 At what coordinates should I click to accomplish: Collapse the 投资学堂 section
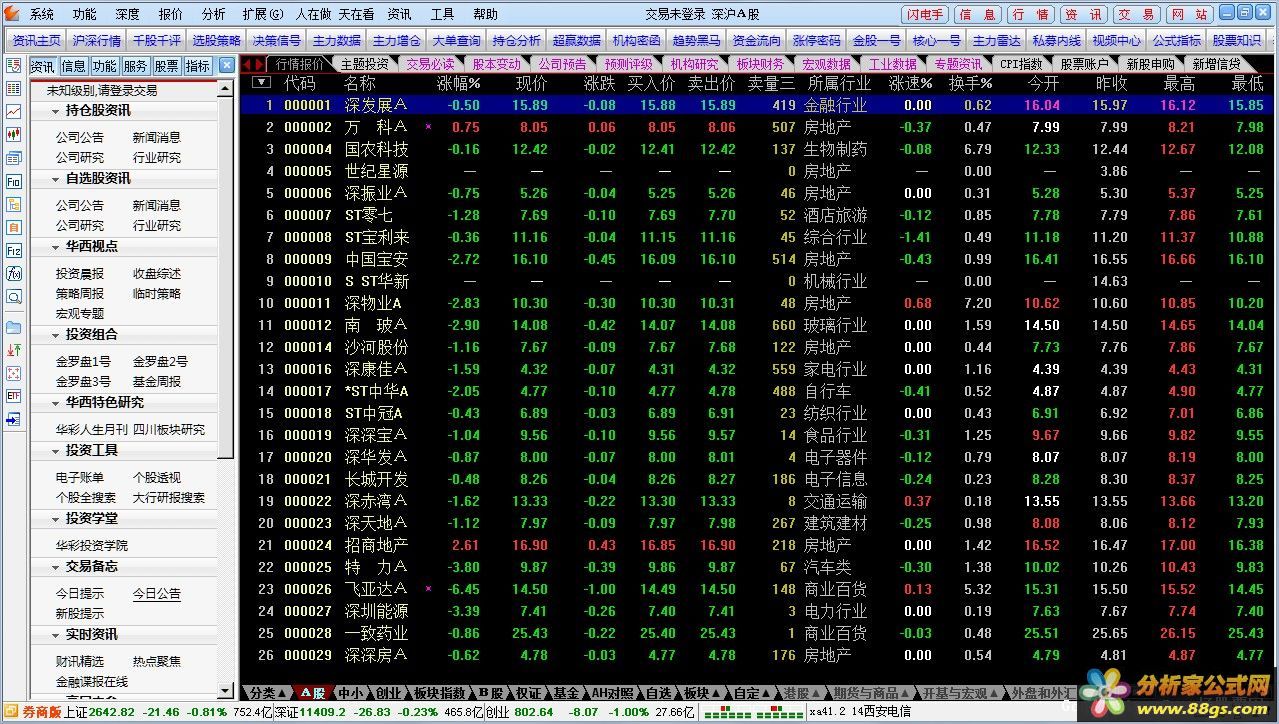tap(56, 519)
